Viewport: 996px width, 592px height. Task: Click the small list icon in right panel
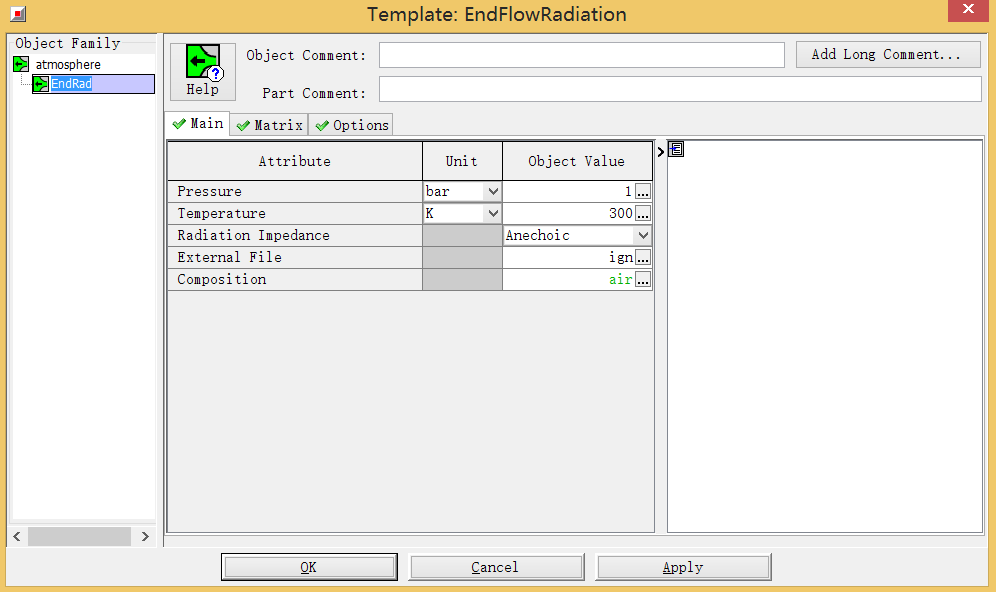pos(676,150)
